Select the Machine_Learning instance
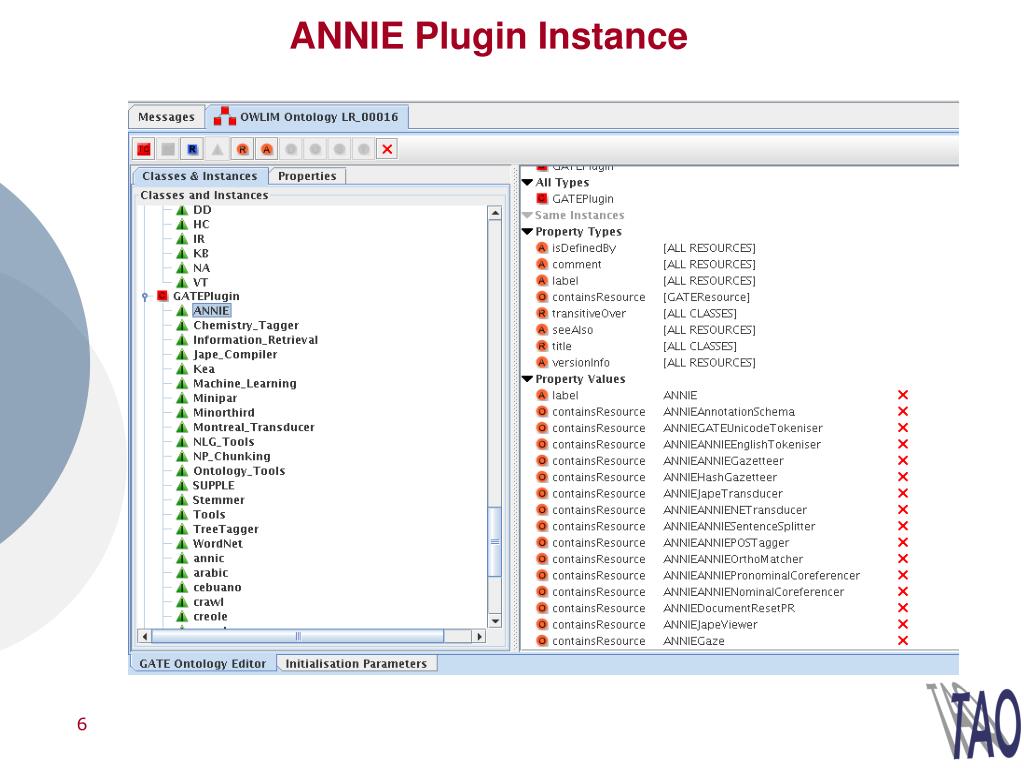Viewport: 1024px width, 768px height. [244, 383]
